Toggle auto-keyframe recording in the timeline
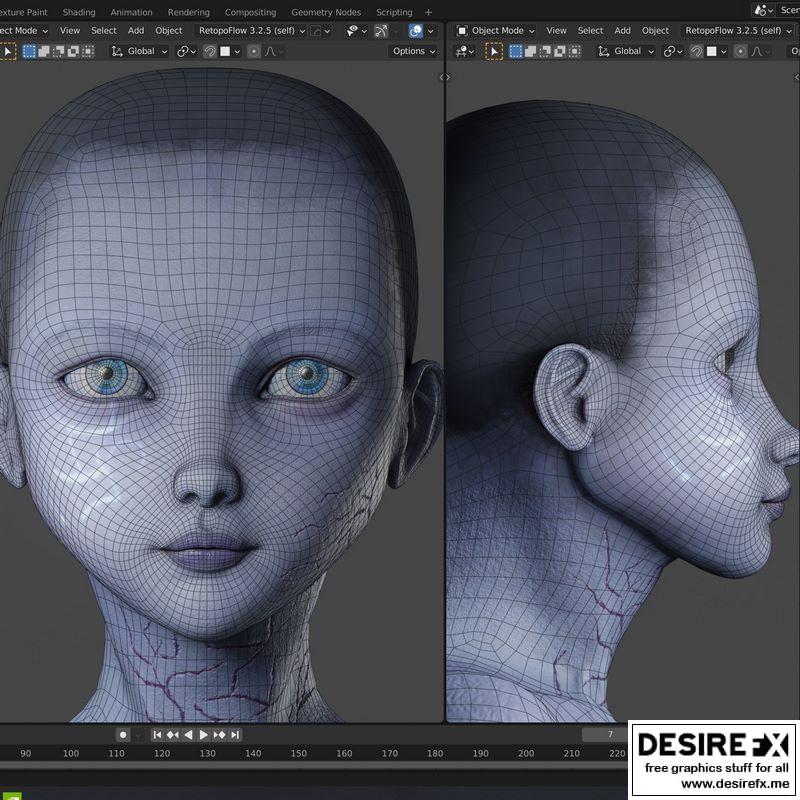 [124, 733]
